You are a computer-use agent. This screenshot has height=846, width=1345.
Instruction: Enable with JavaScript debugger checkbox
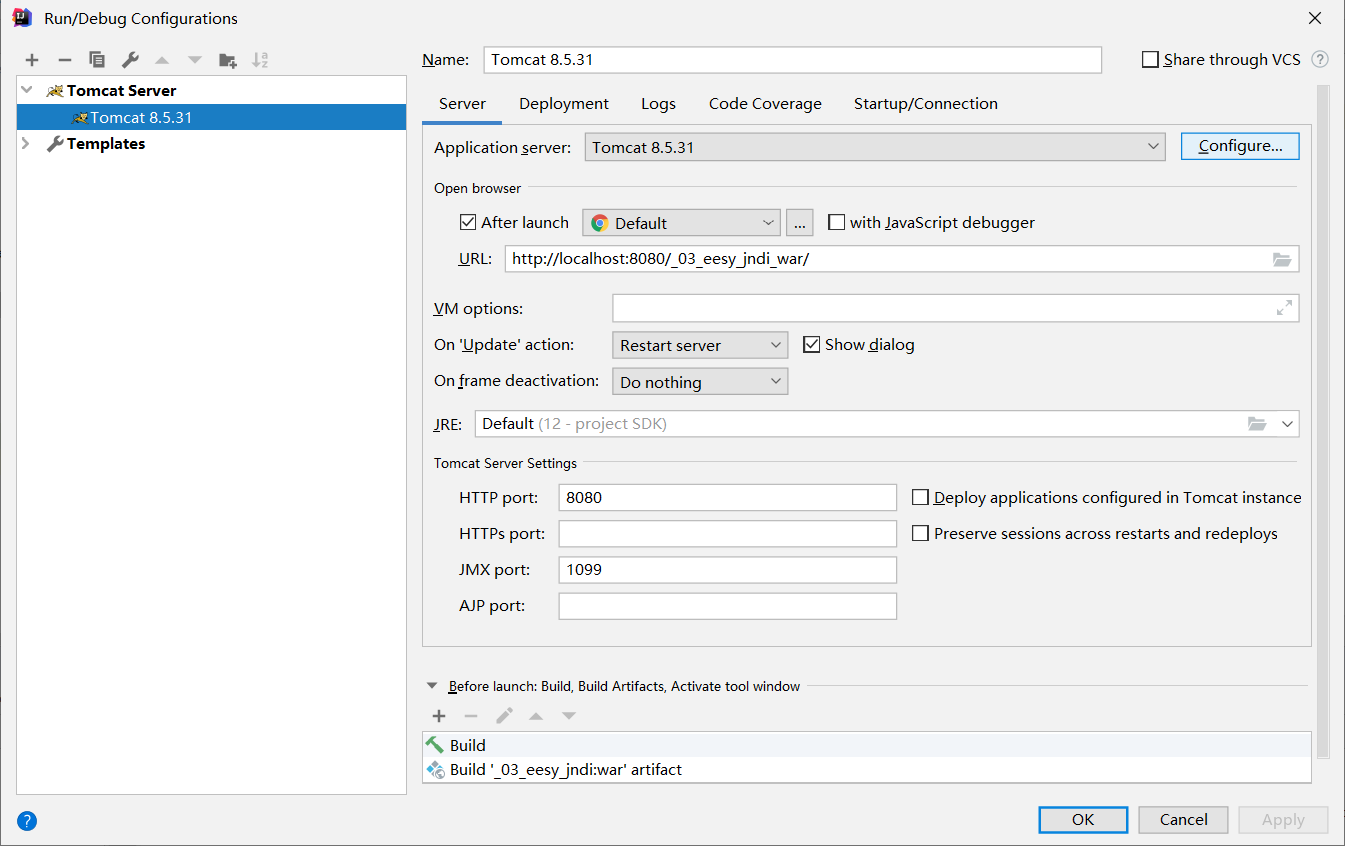pyautogui.click(x=837, y=222)
